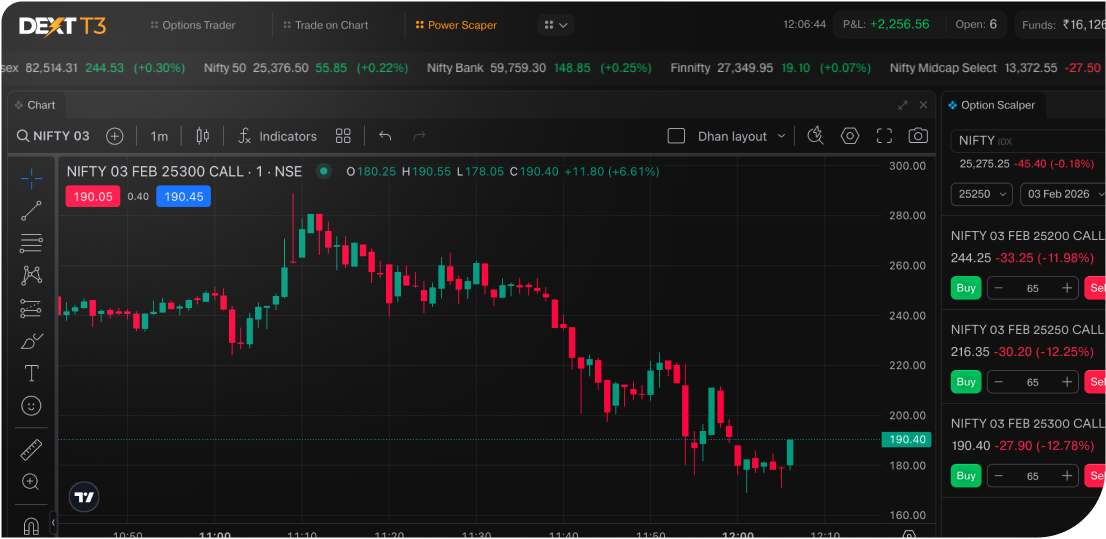This screenshot has width=1106, height=539.
Task: Open chart settings hexagon icon
Action: point(850,136)
